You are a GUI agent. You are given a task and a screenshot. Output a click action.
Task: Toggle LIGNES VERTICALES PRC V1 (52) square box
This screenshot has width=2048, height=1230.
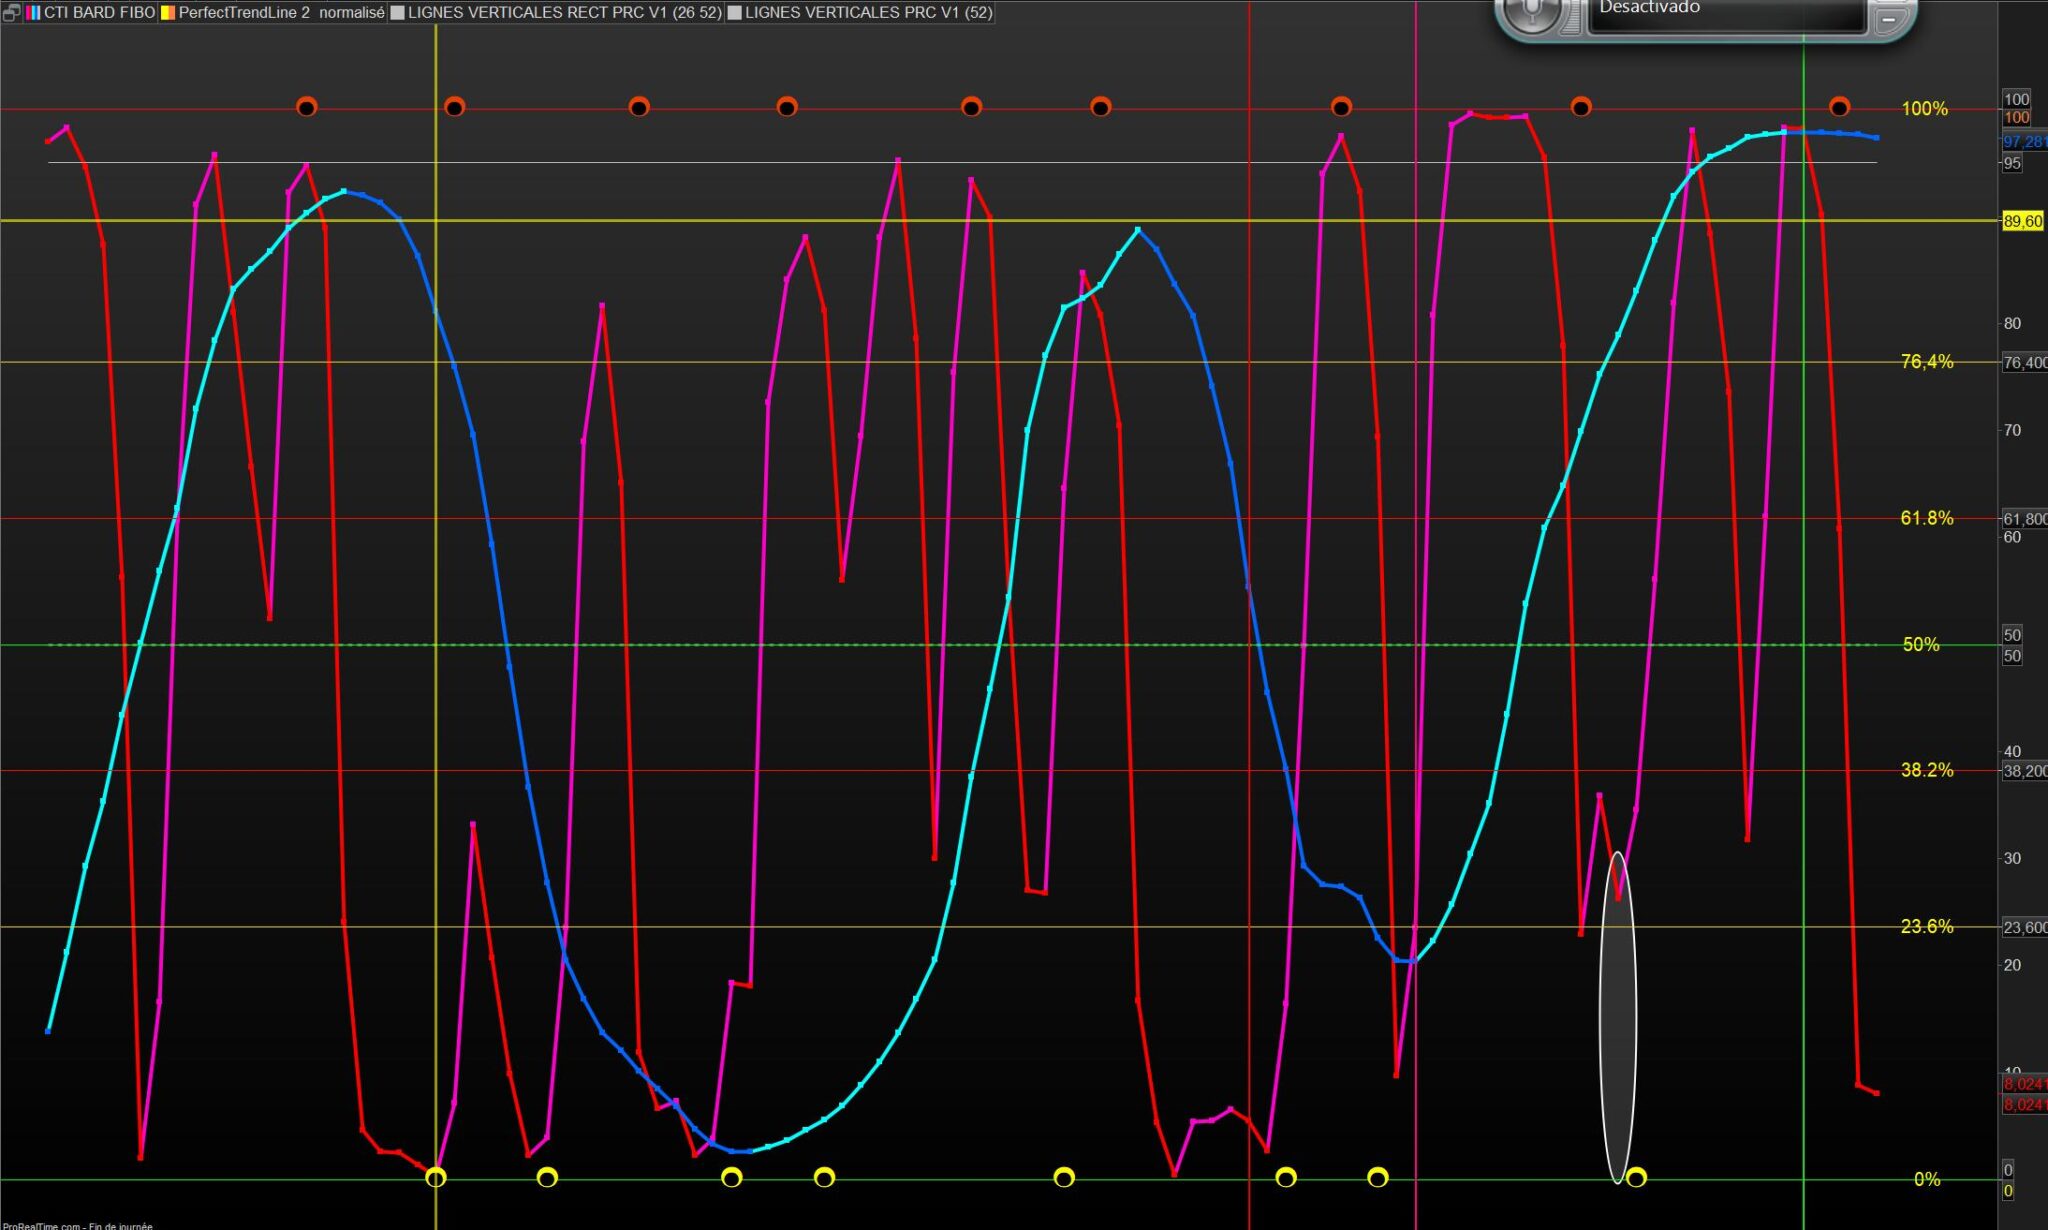(734, 13)
